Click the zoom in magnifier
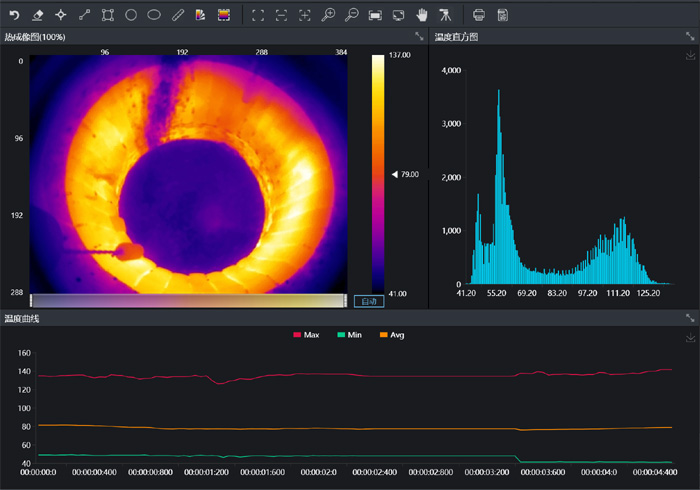This screenshot has width=700, height=490. tap(328, 15)
